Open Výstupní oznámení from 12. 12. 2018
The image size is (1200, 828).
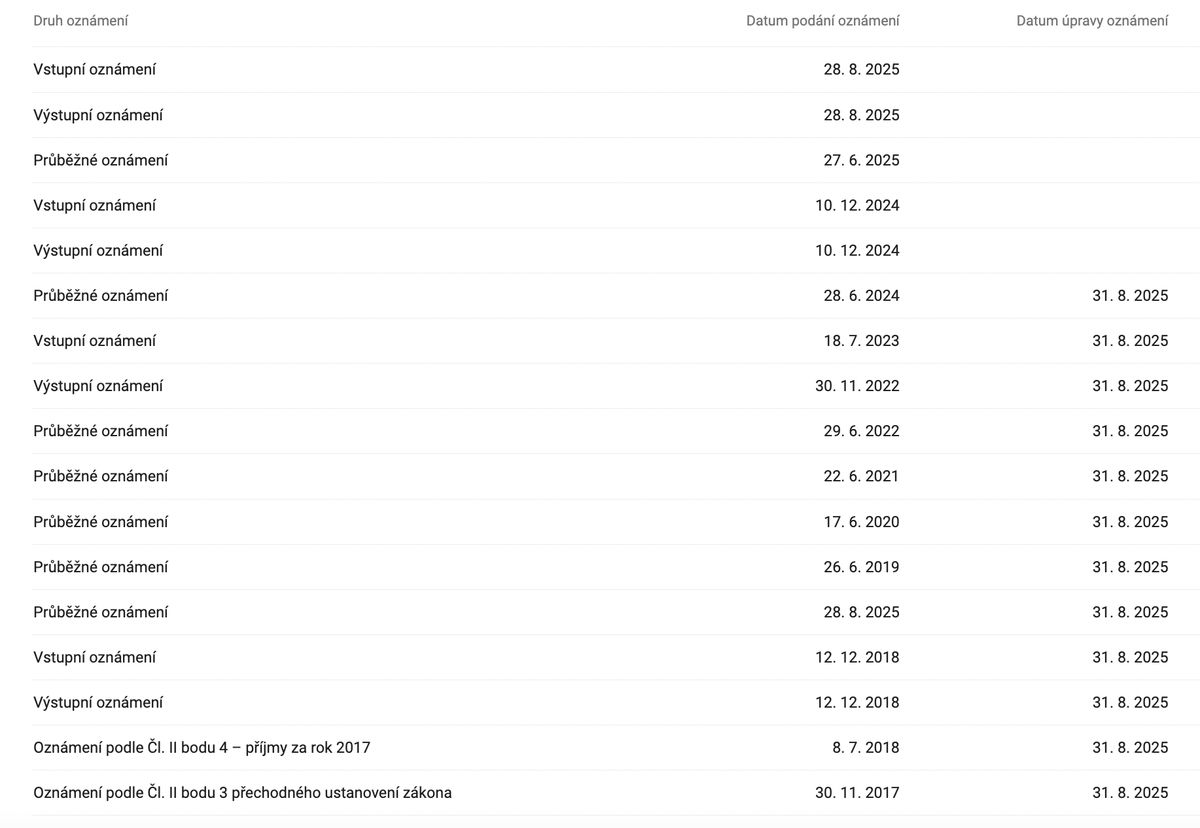tap(98, 702)
